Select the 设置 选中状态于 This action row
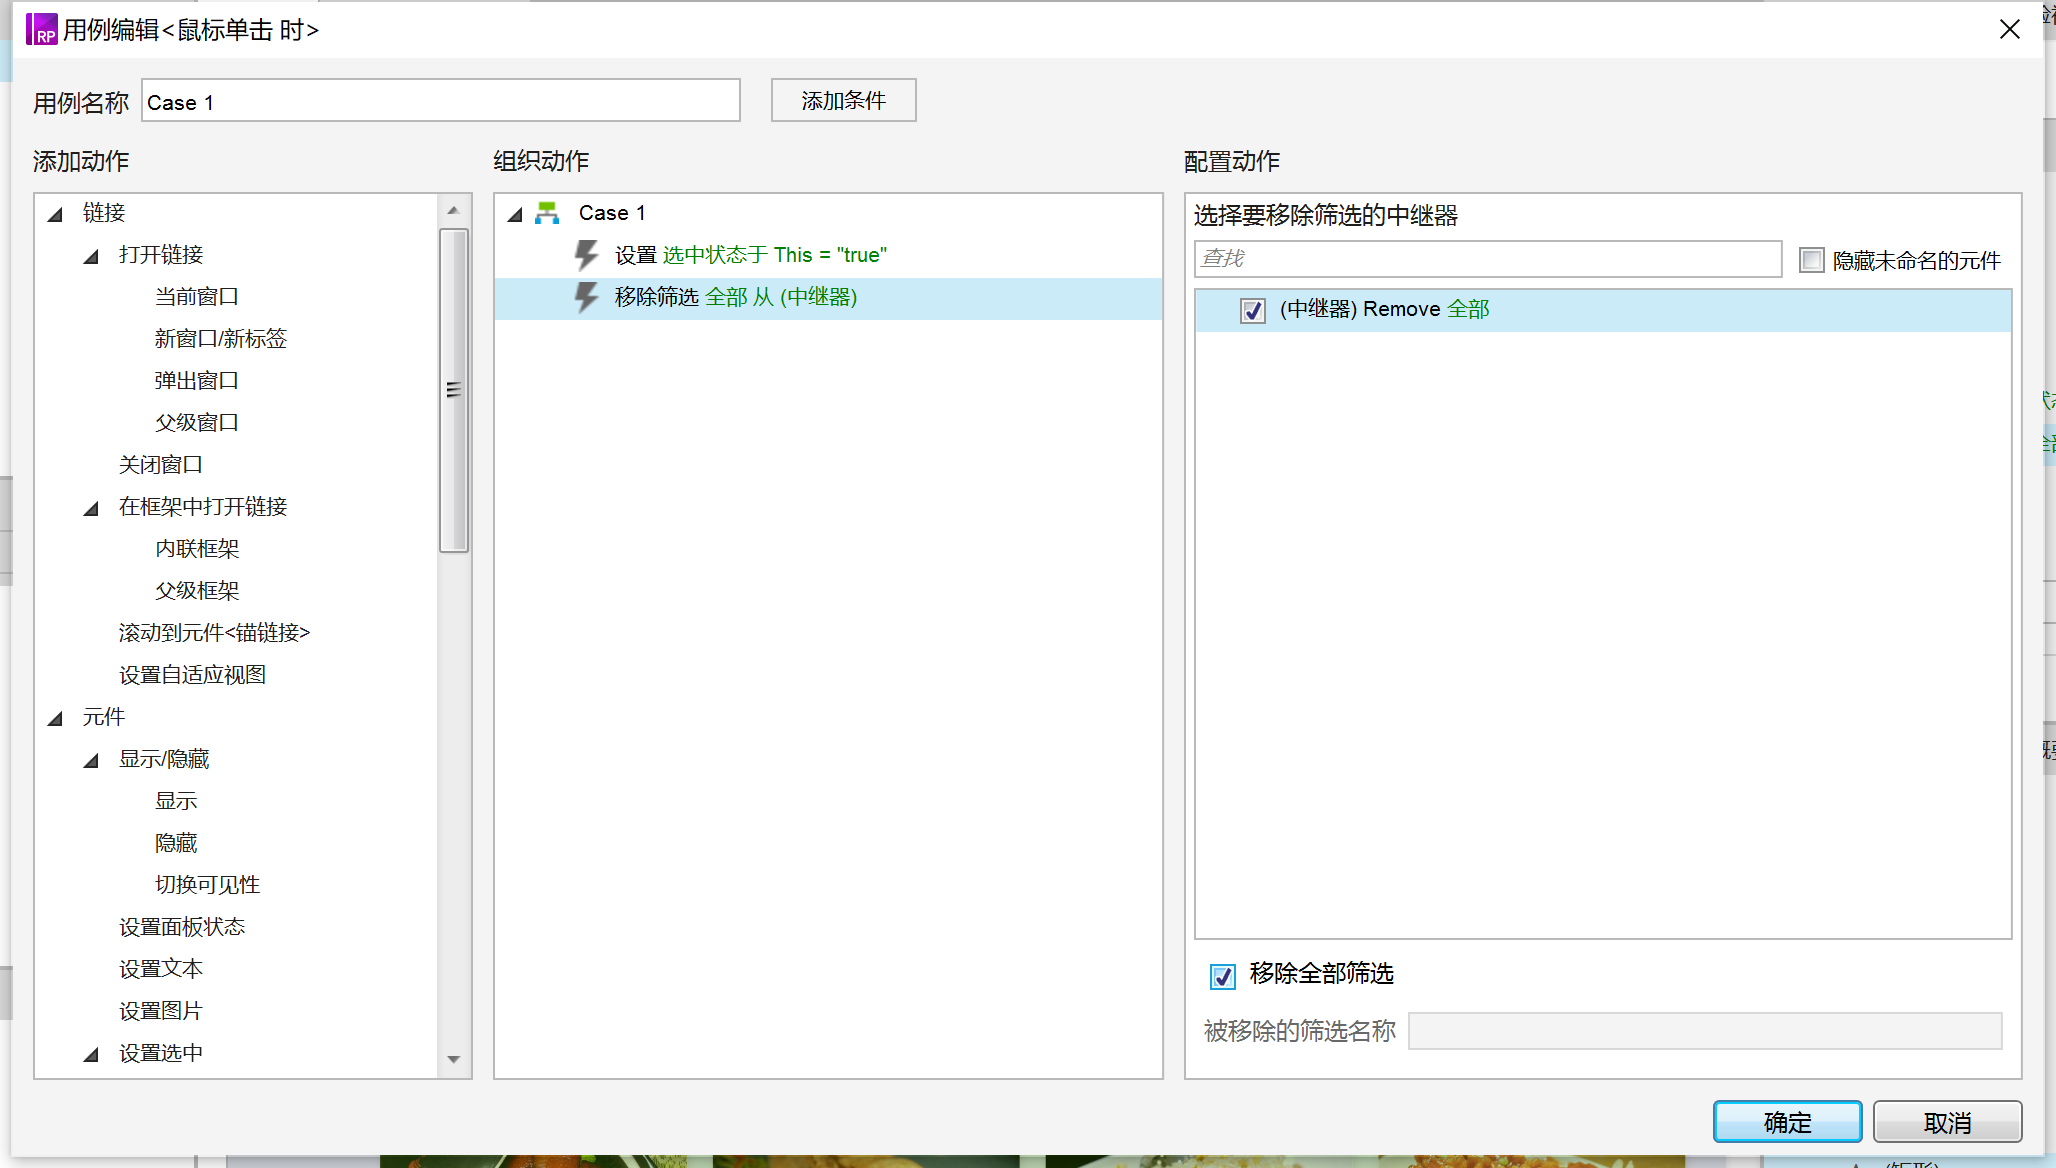 point(828,255)
